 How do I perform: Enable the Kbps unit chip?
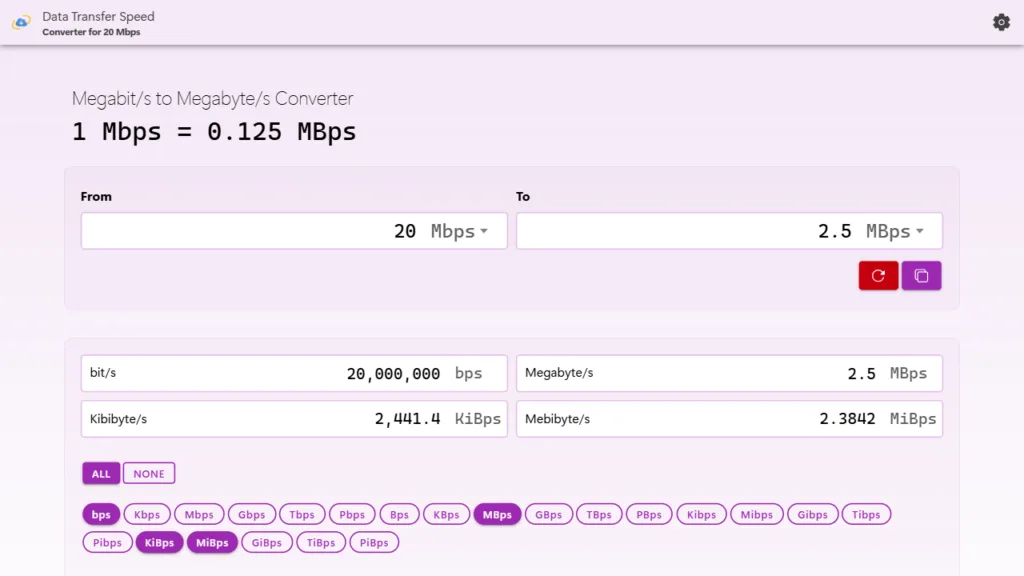pos(147,515)
